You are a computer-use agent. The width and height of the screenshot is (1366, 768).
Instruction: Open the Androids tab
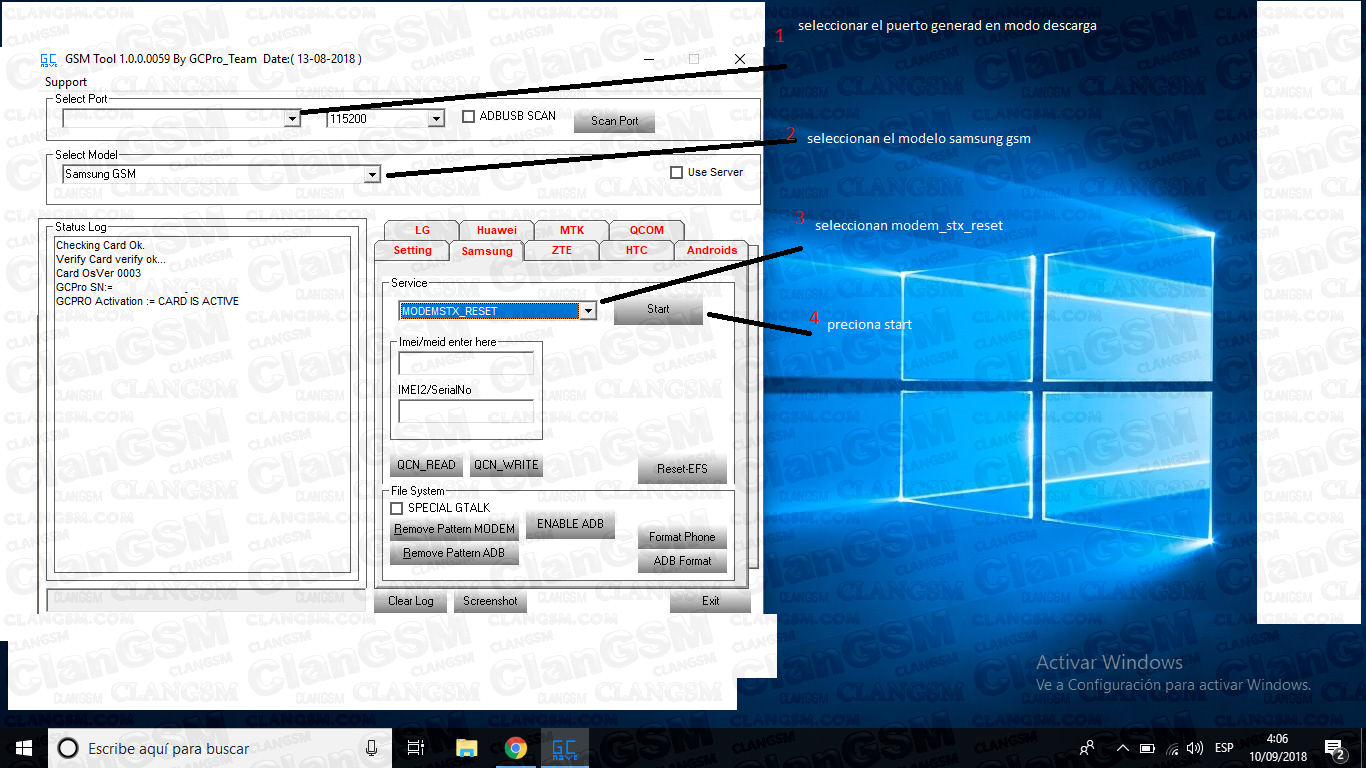(712, 250)
